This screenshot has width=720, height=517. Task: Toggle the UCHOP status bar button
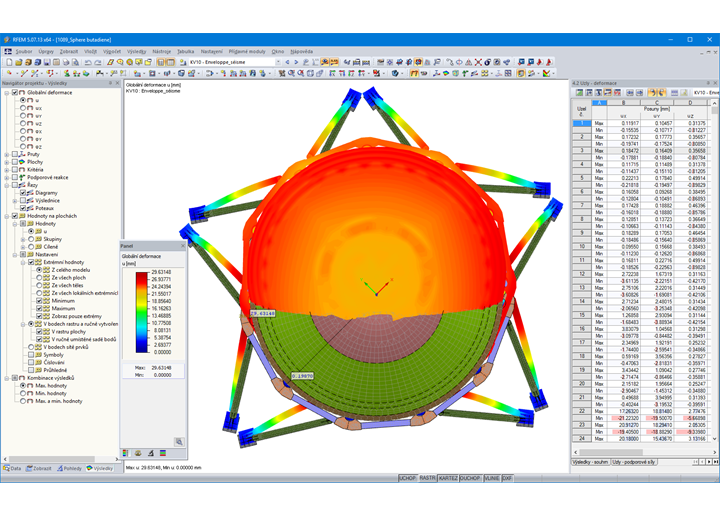(407, 478)
